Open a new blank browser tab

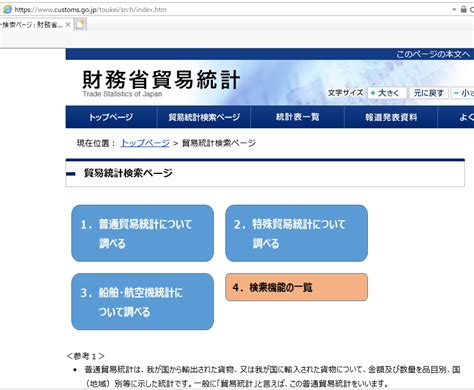click(x=80, y=25)
